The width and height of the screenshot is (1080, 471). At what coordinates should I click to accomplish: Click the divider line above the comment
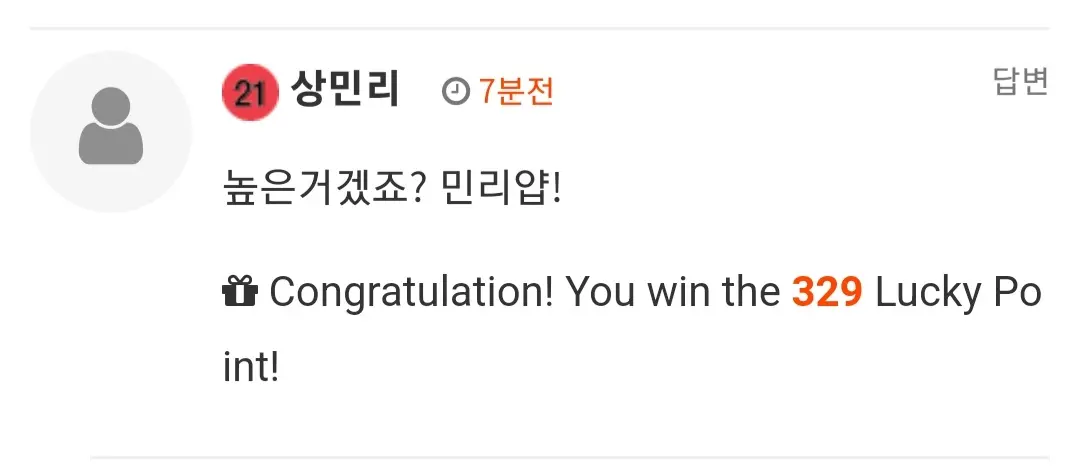pos(539,28)
